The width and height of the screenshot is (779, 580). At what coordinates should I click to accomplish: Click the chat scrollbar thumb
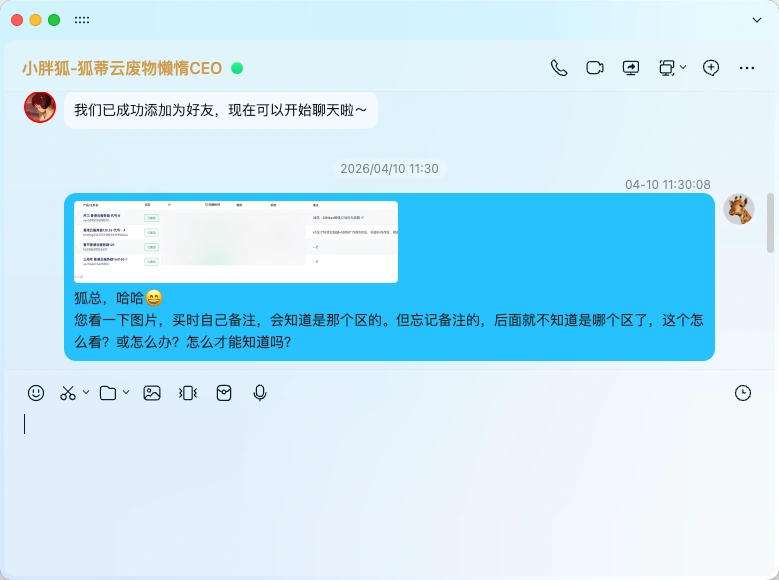click(770, 223)
